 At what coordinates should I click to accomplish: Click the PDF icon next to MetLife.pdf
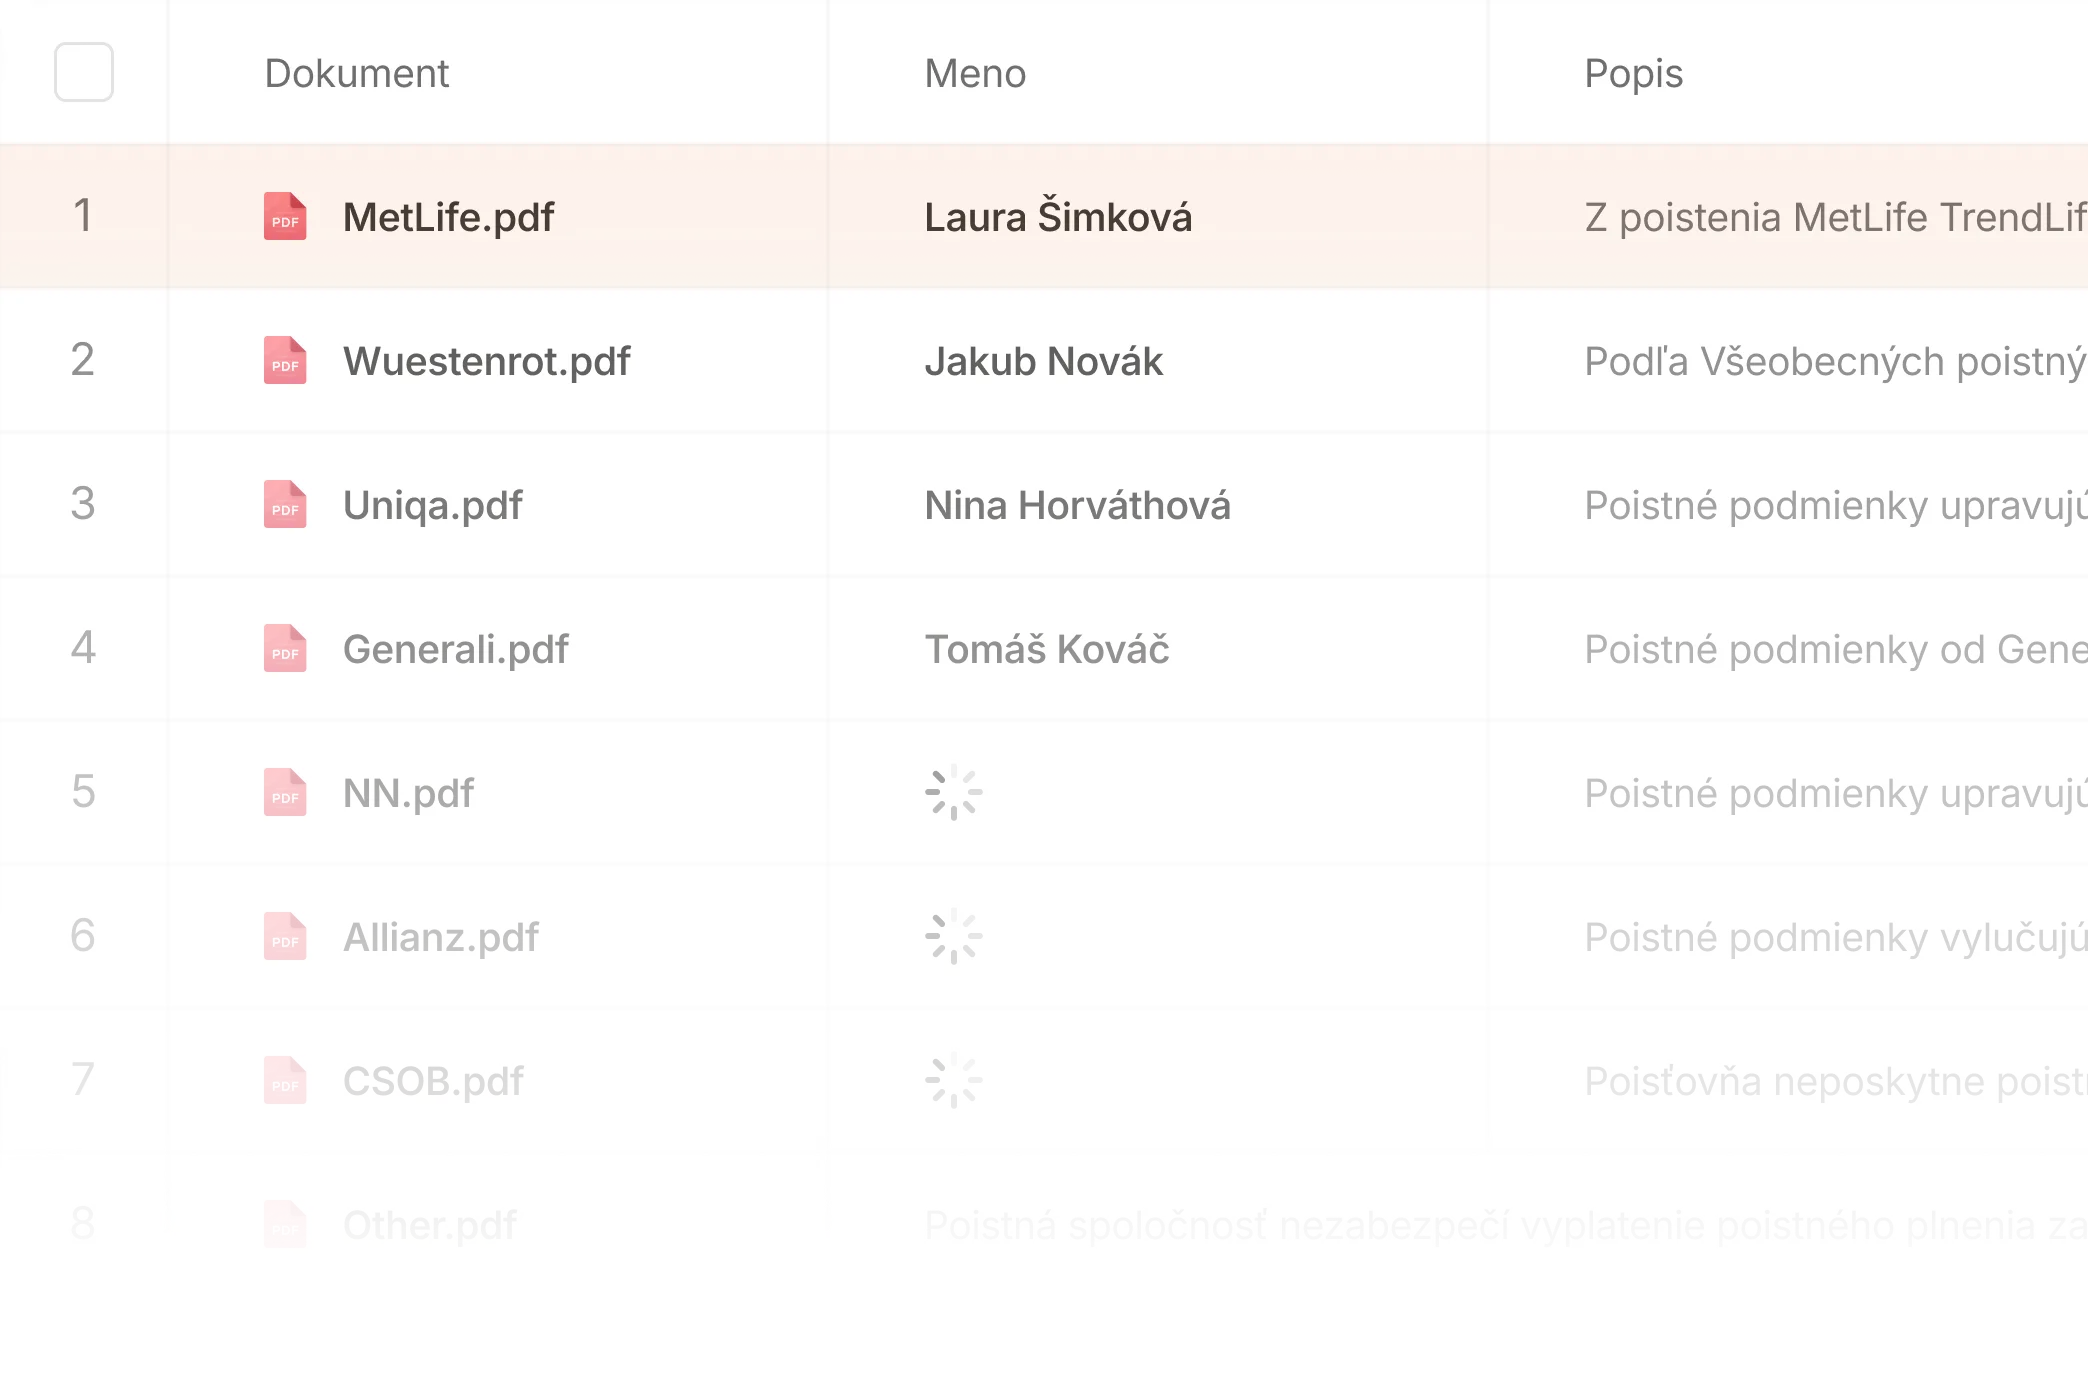click(x=285, y=216)
